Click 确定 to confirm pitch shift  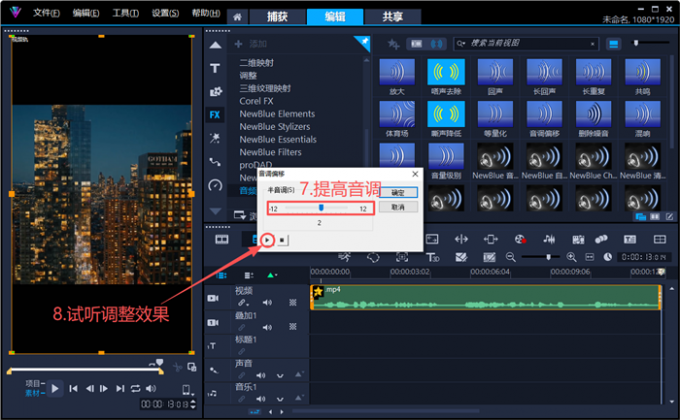[398, 193]
